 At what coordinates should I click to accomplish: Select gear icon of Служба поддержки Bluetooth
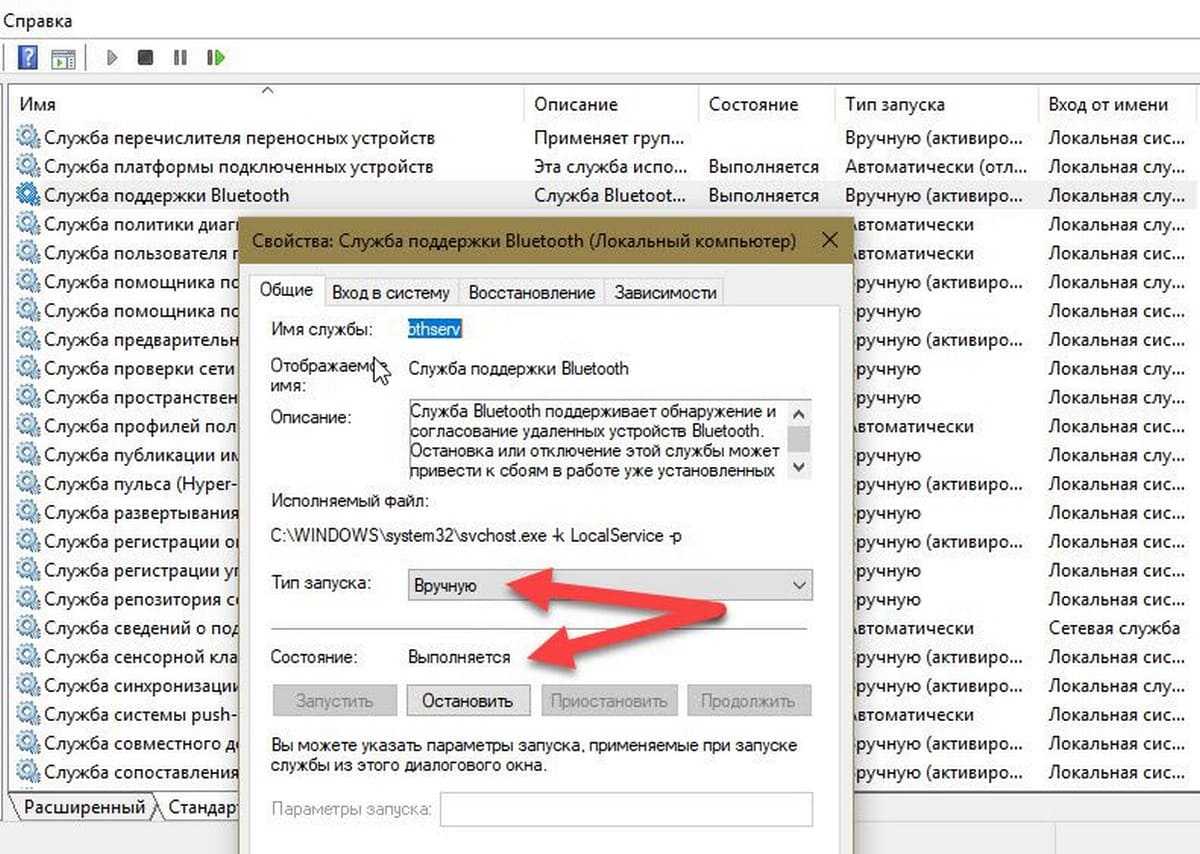click(28, 195)
